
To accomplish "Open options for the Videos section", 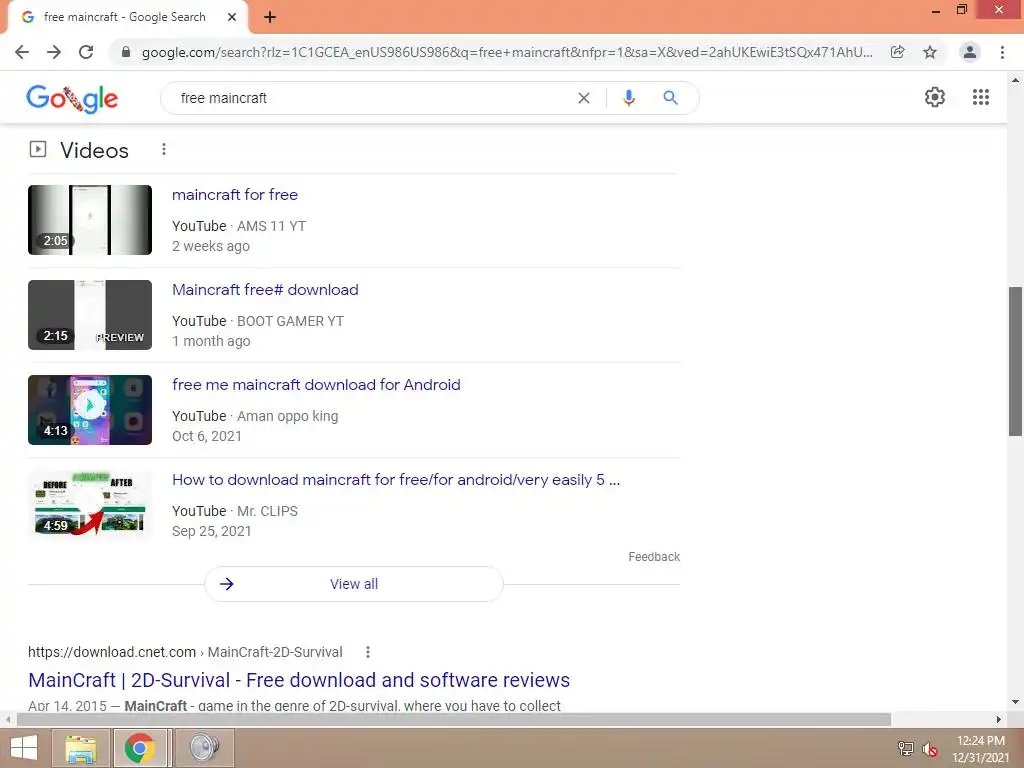I will (164, 150).
